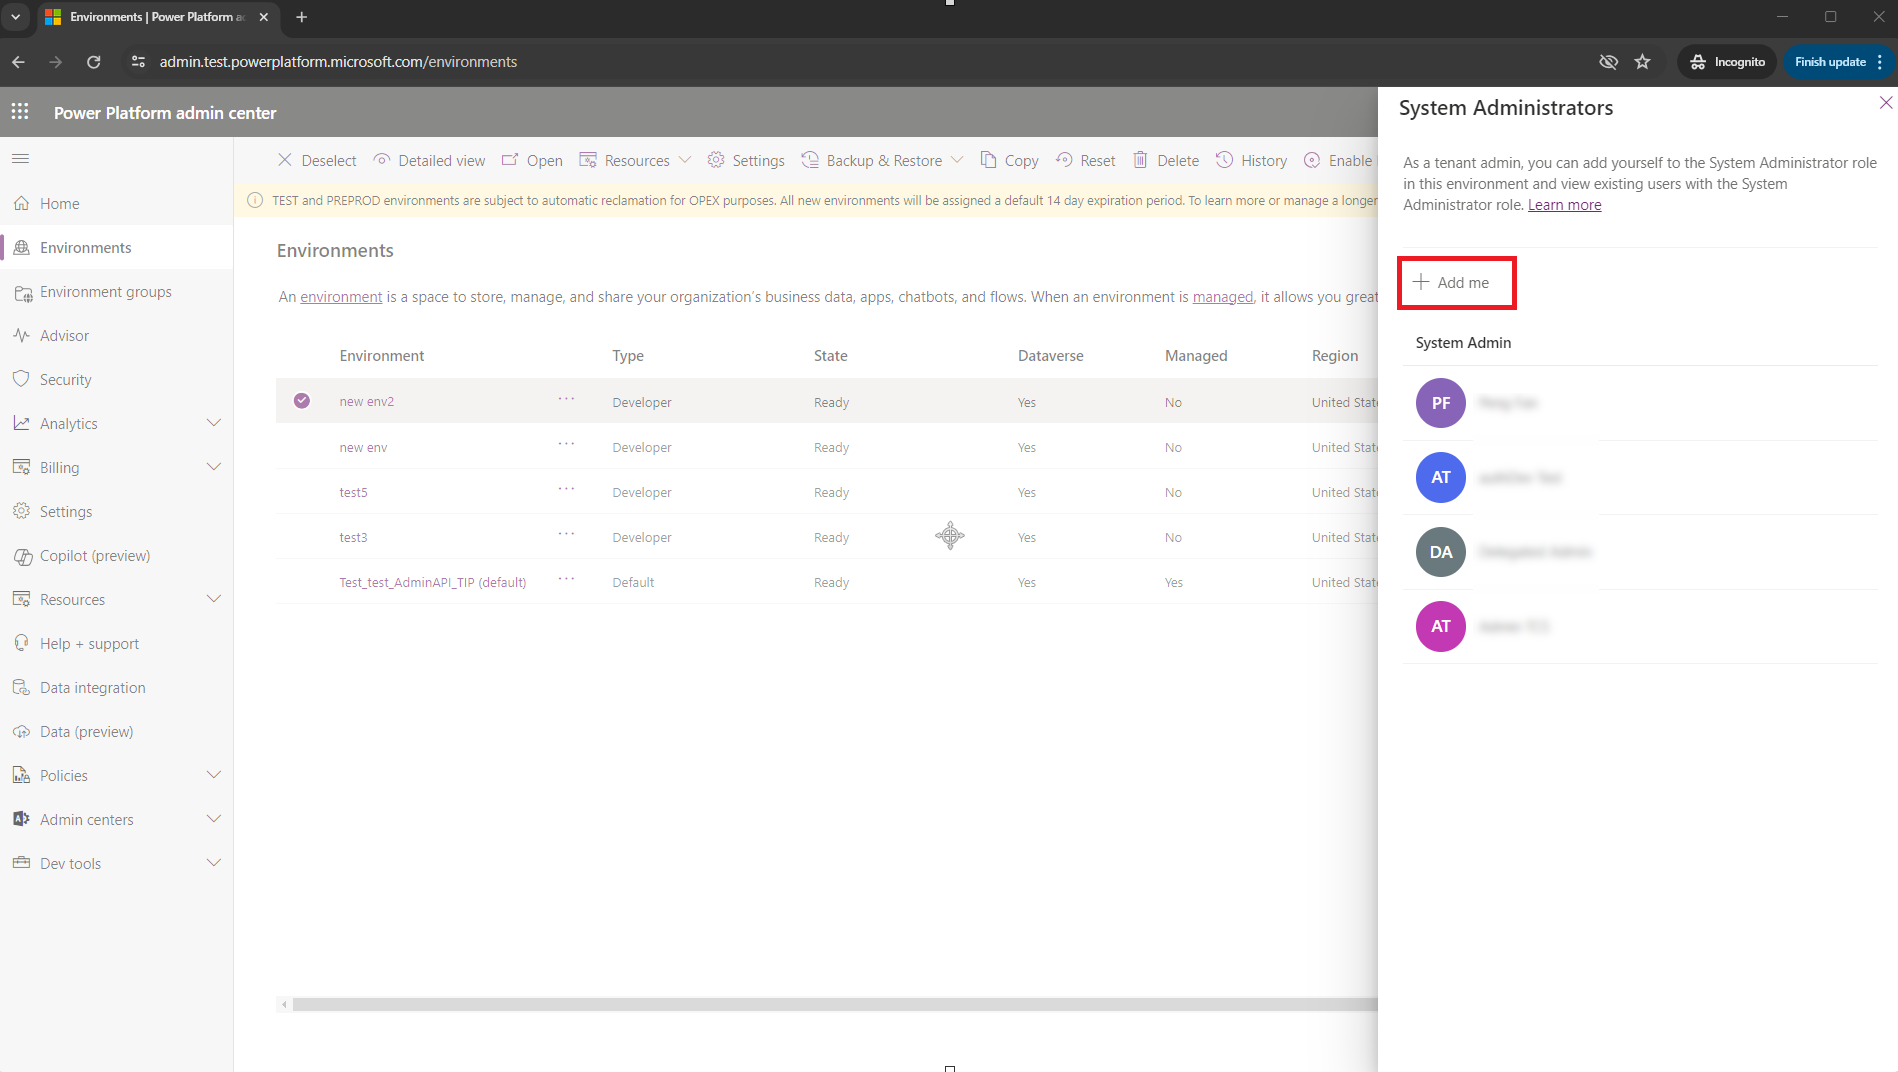The width and height of the screenshot is (1898, 1072).
Task: Open the Resources toolbar dropdown
Action: click(x=635, y=160)
